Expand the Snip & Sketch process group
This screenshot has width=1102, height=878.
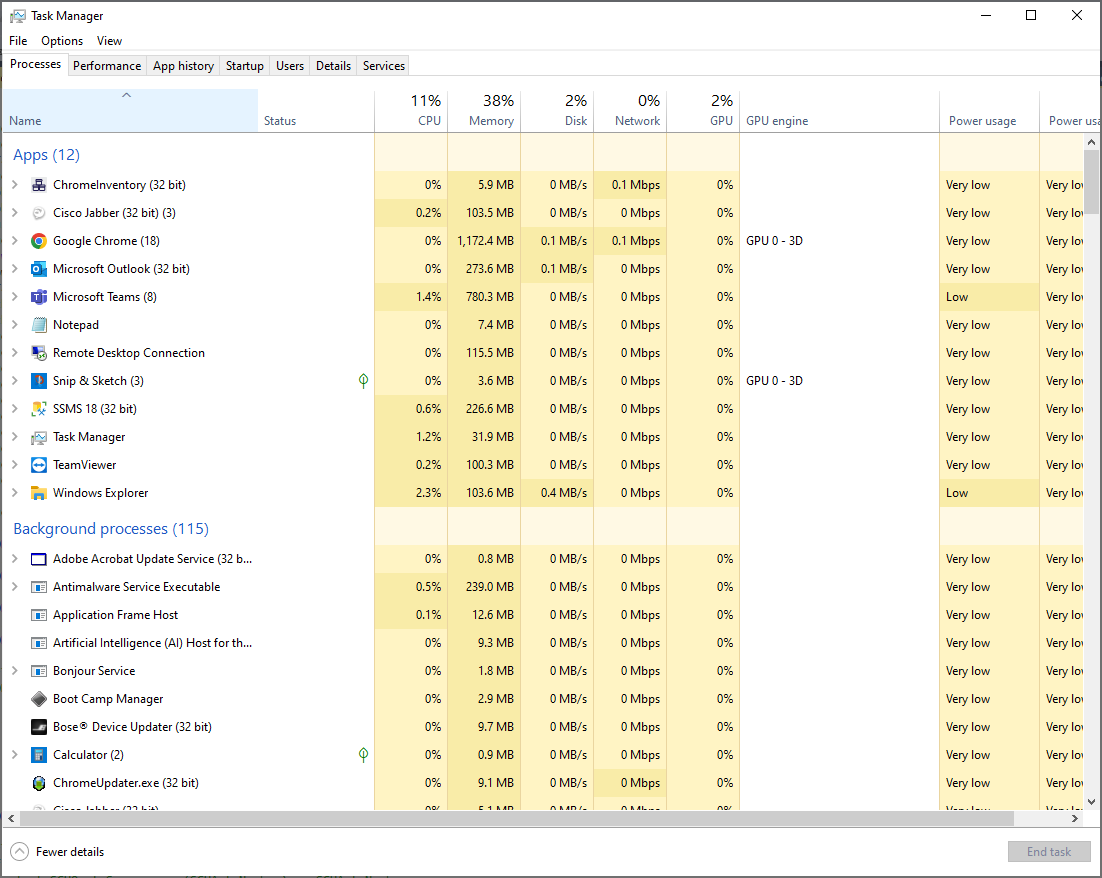pos(15,381)
